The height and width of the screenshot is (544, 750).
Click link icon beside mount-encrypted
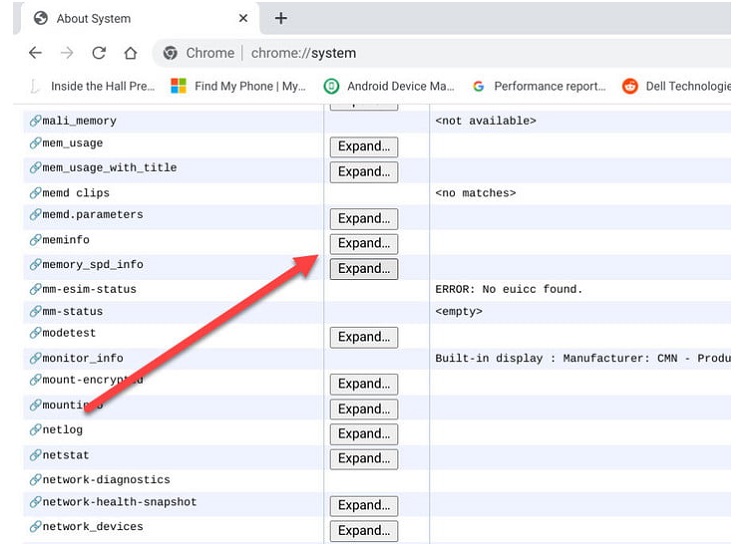(35, 380)
